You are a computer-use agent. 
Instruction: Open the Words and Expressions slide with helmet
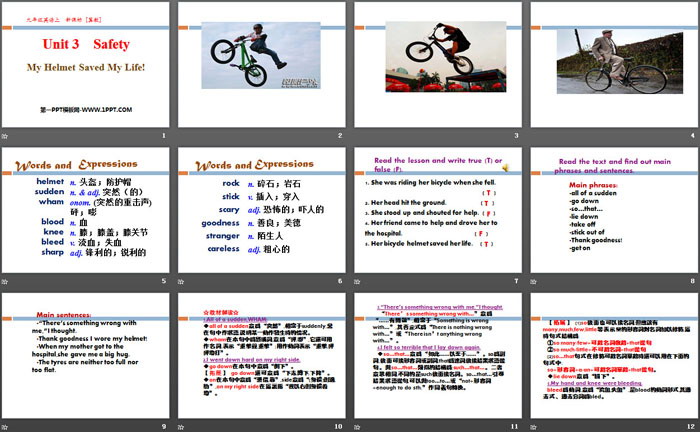point(87,211)
